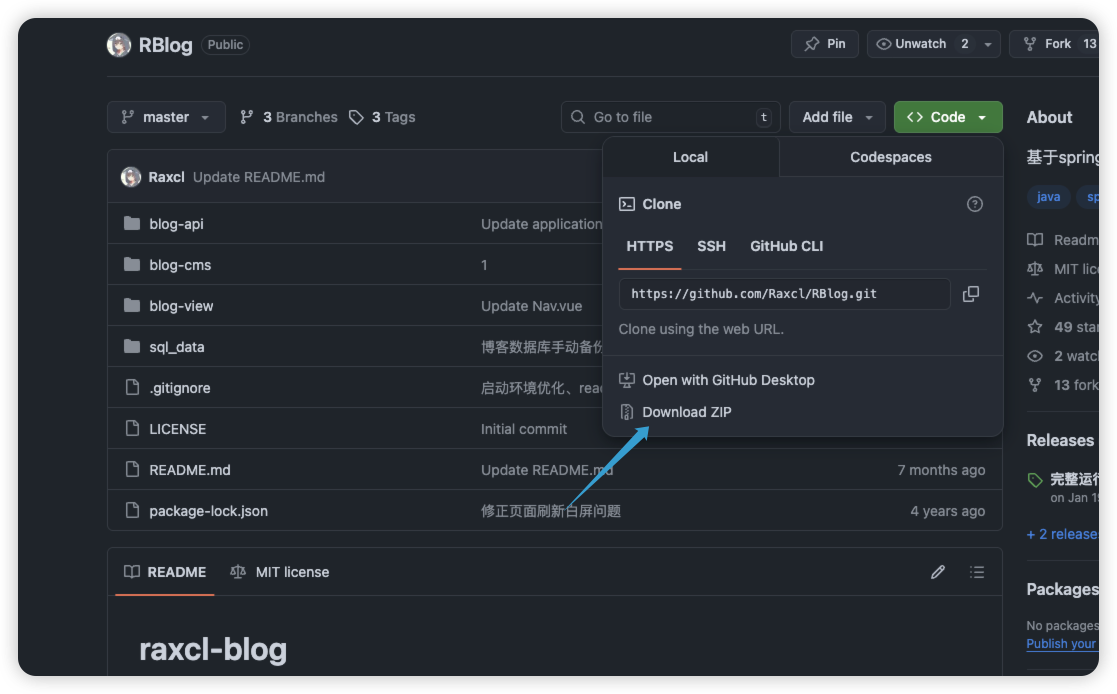Click the clone URL text field
The width and height of the screenshot is (1117, 694).
click(784, 294)
